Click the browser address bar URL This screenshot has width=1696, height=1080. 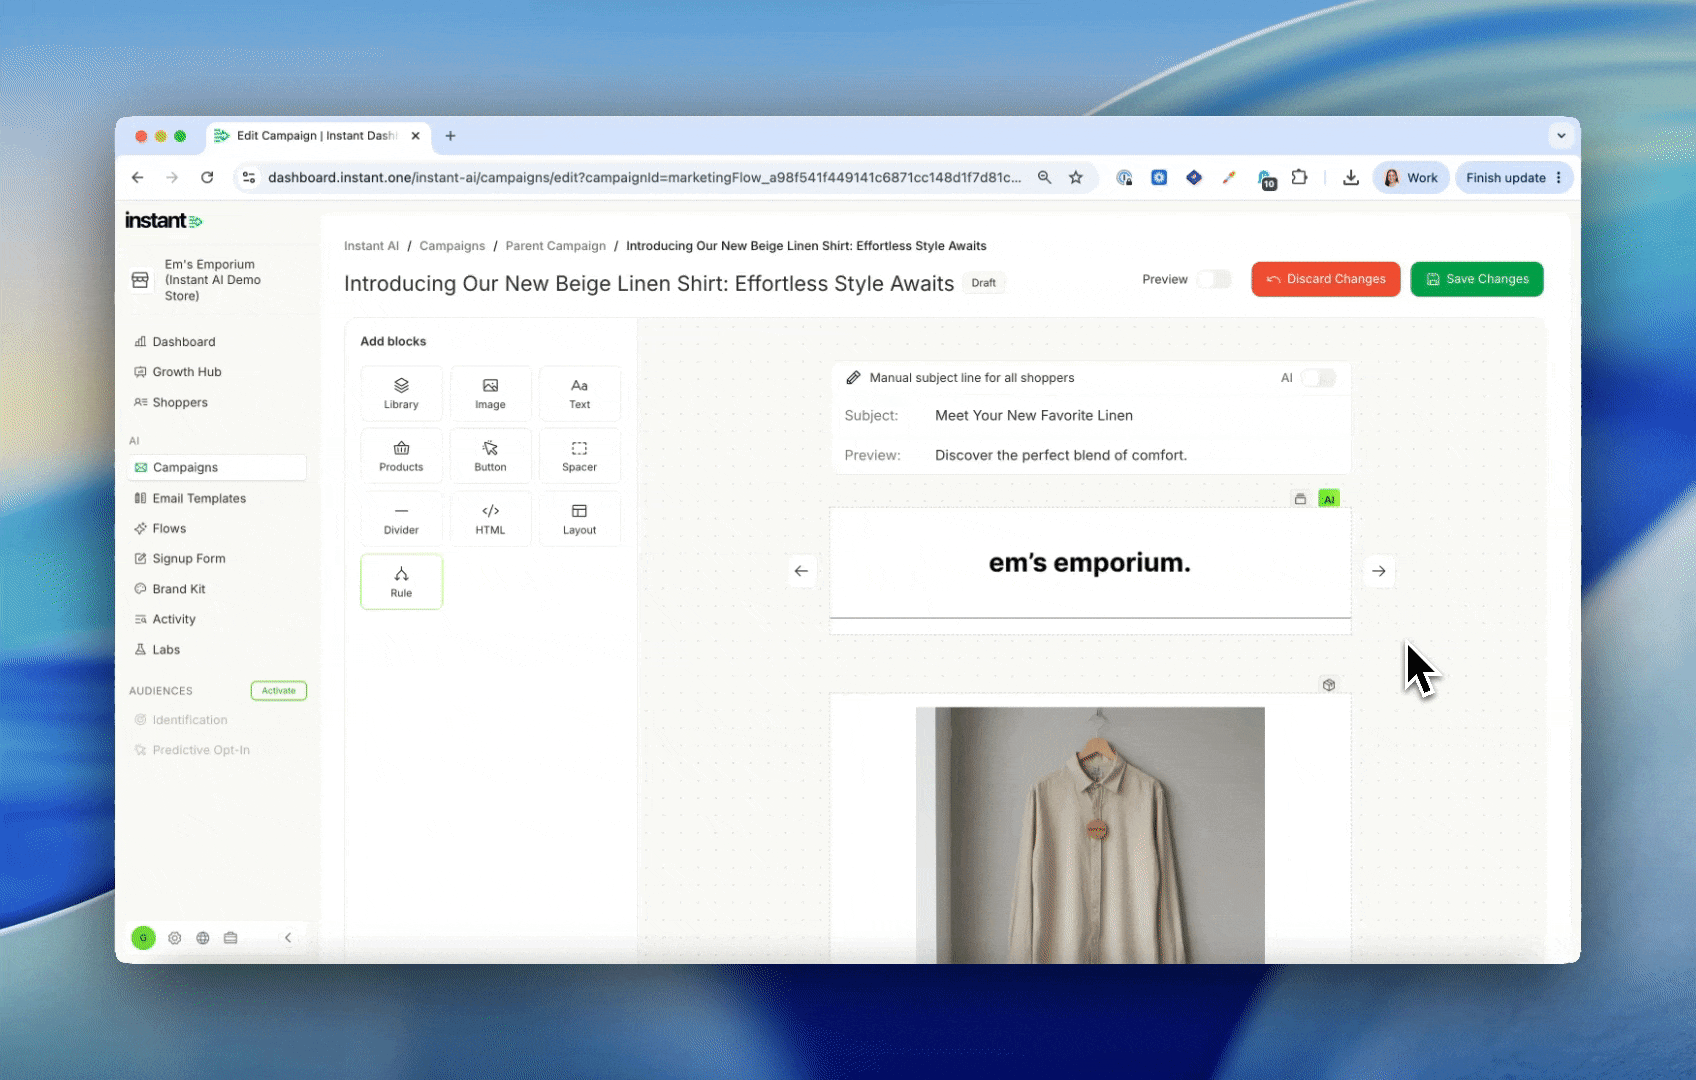pos(644,178)
